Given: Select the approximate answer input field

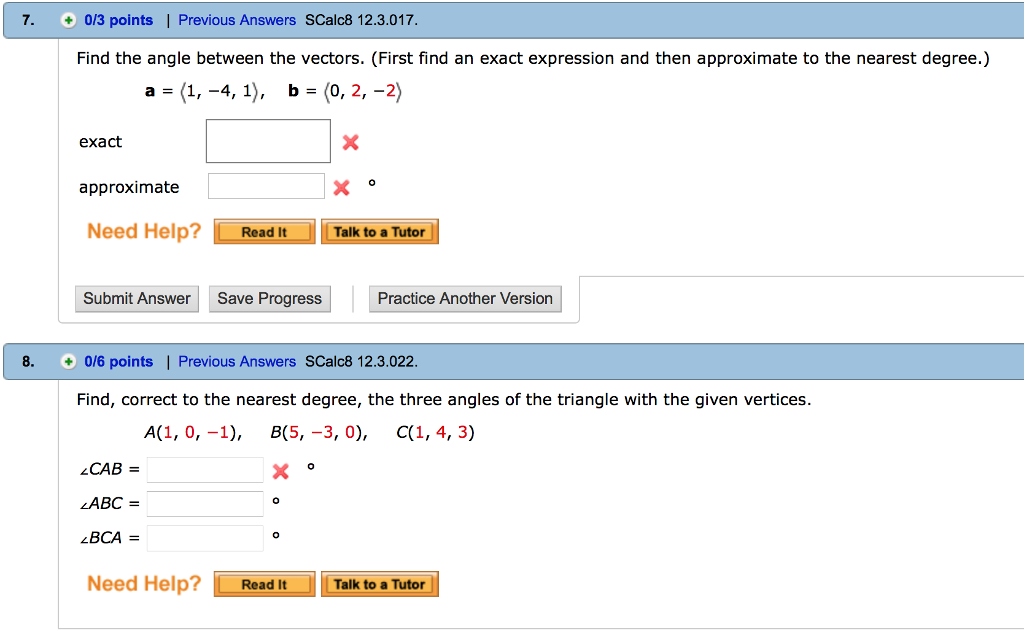Looking at the screenshot, I should [266, 186].
